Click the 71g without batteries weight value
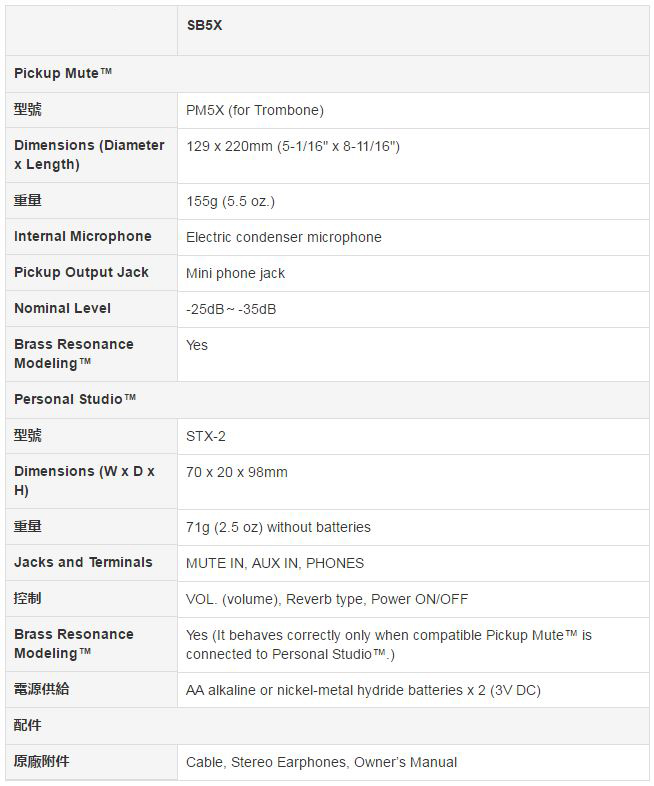654x786 pixels. [x=278, y=527]
